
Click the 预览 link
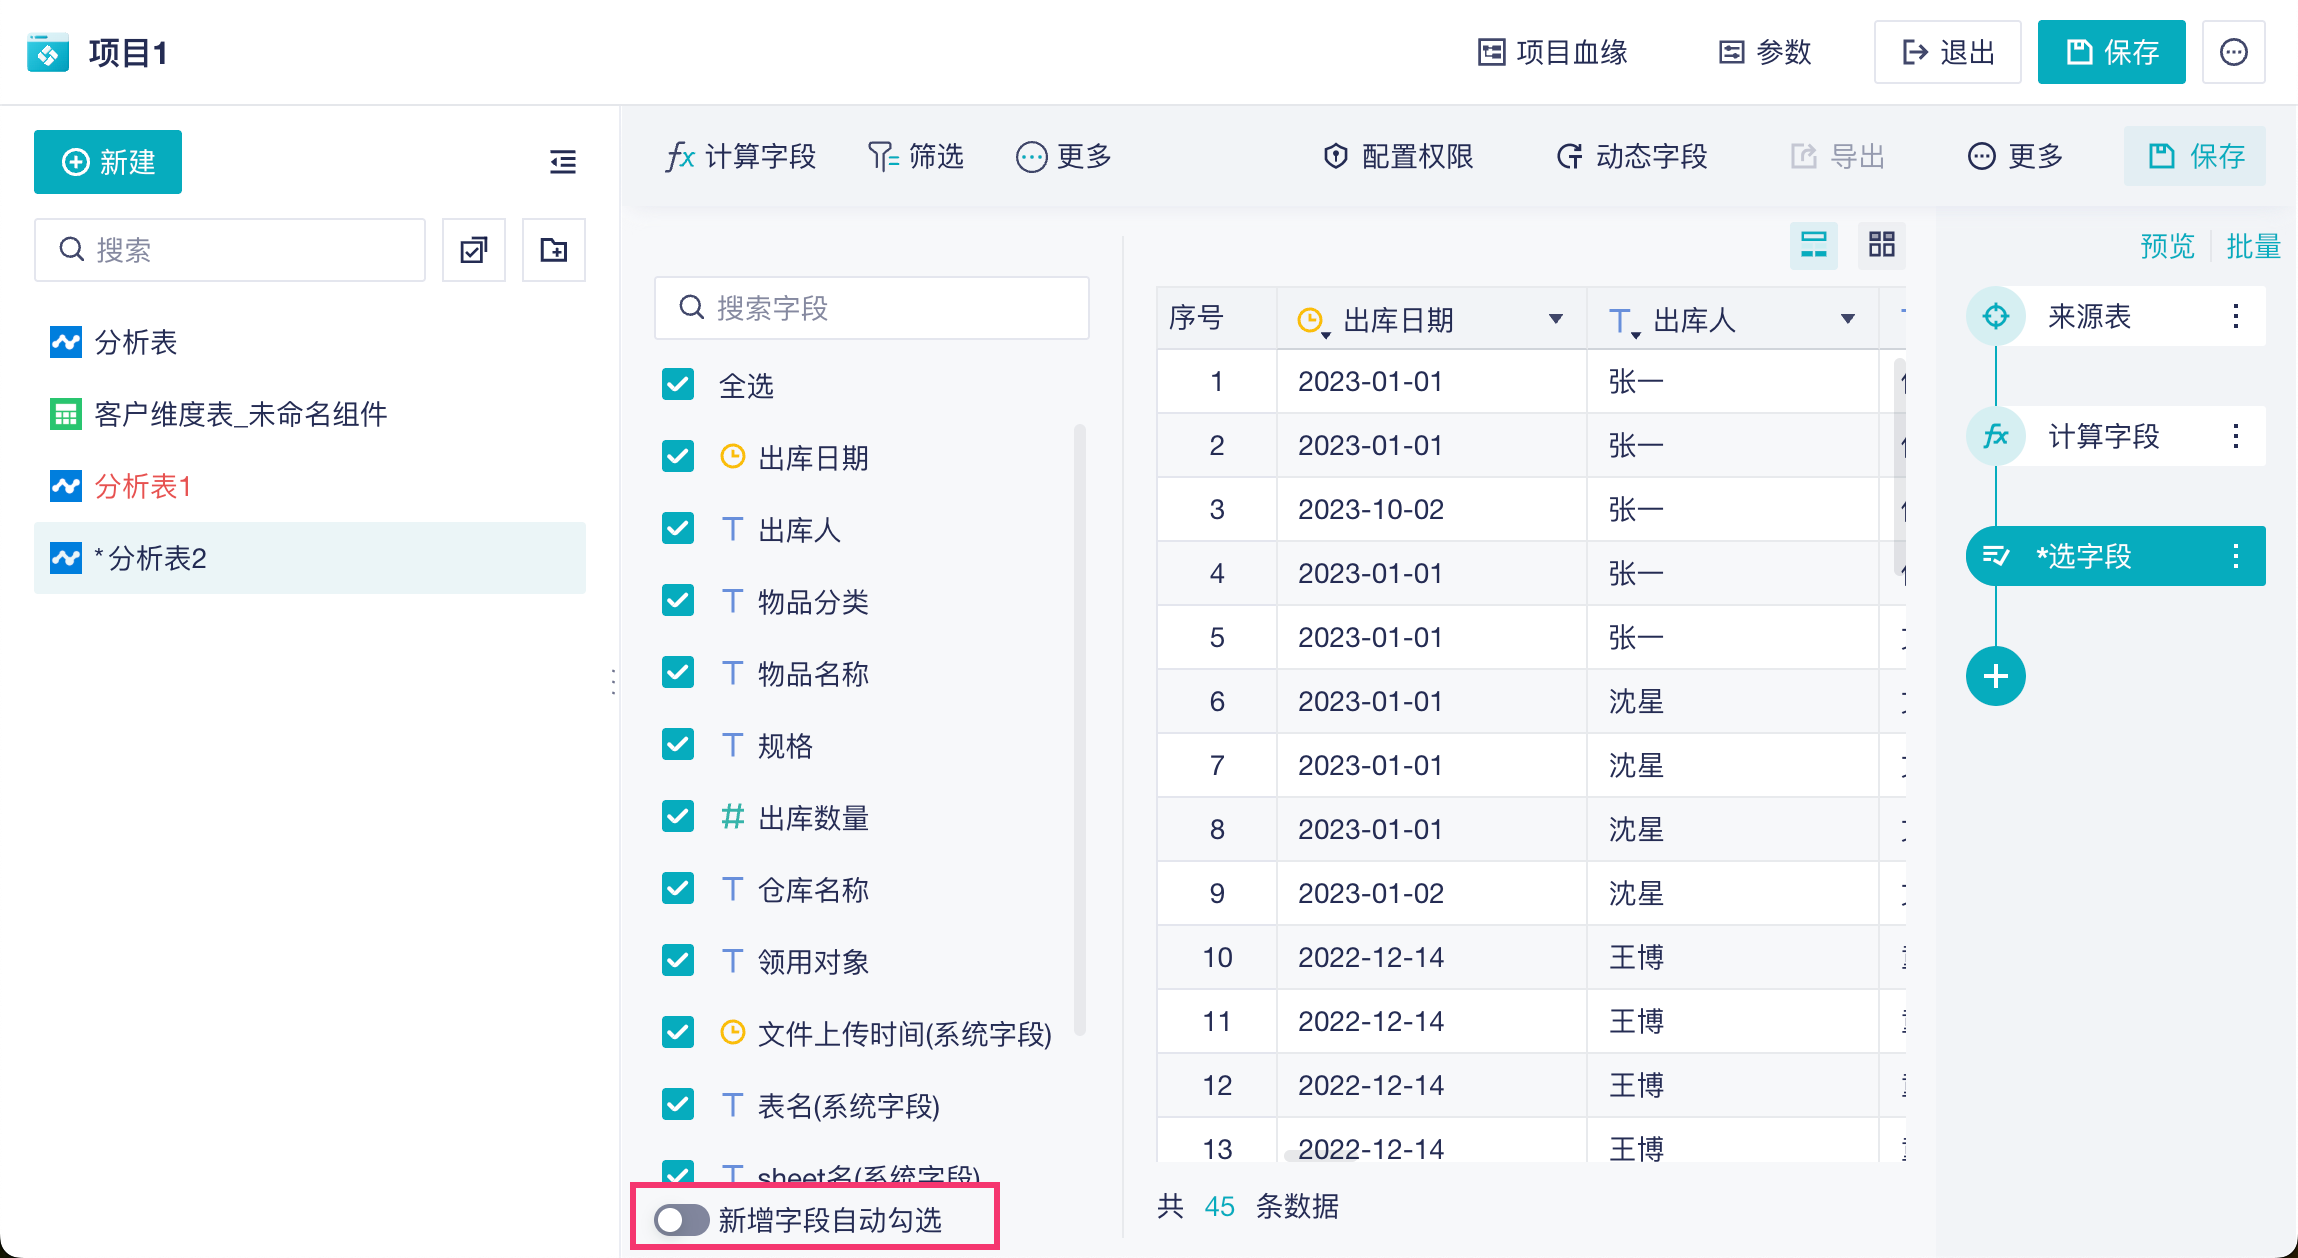(x=2166, y=246)
